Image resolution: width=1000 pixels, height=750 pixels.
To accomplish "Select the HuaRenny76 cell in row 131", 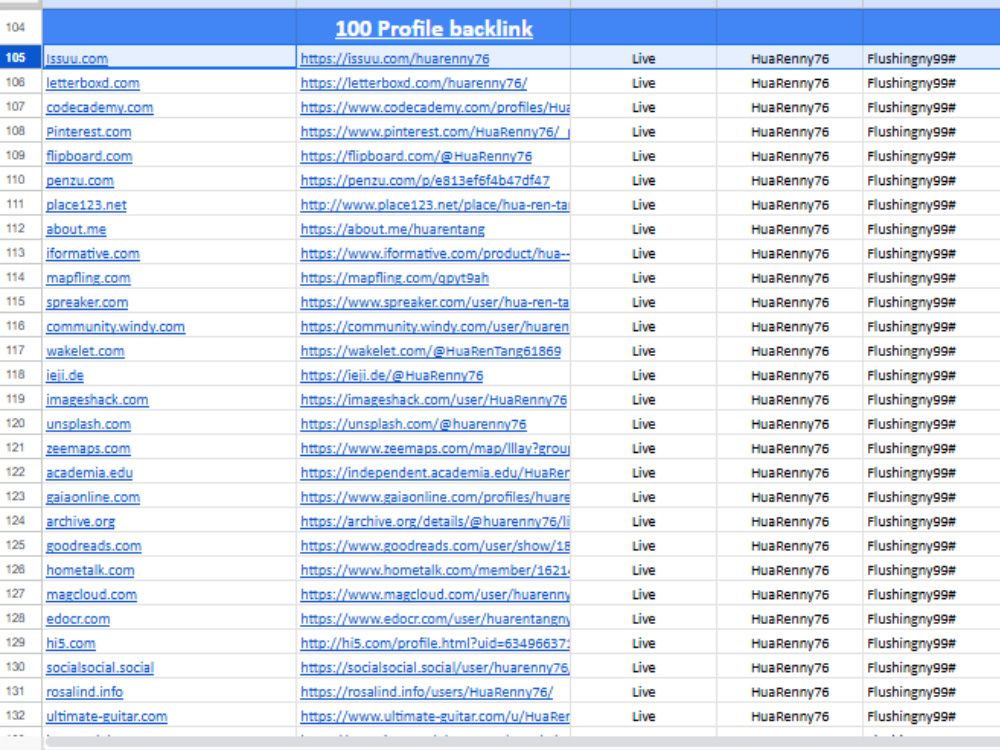I will 790,692.
